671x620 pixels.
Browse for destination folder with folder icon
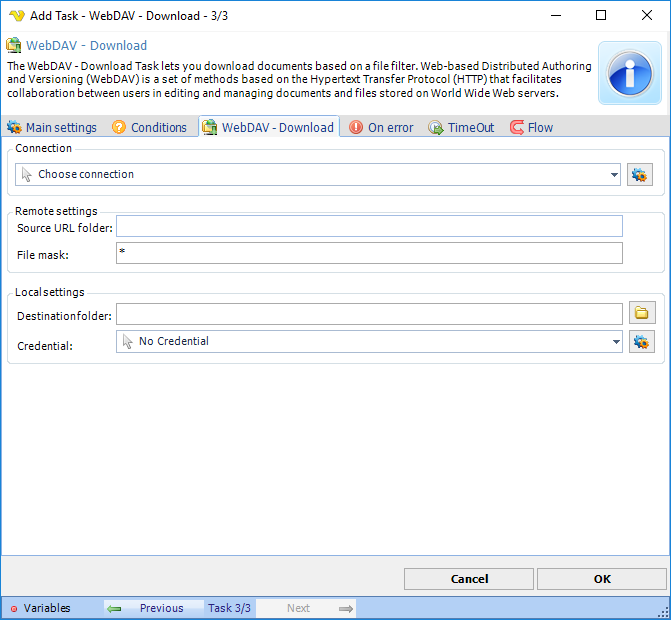[x=641, y=313]
